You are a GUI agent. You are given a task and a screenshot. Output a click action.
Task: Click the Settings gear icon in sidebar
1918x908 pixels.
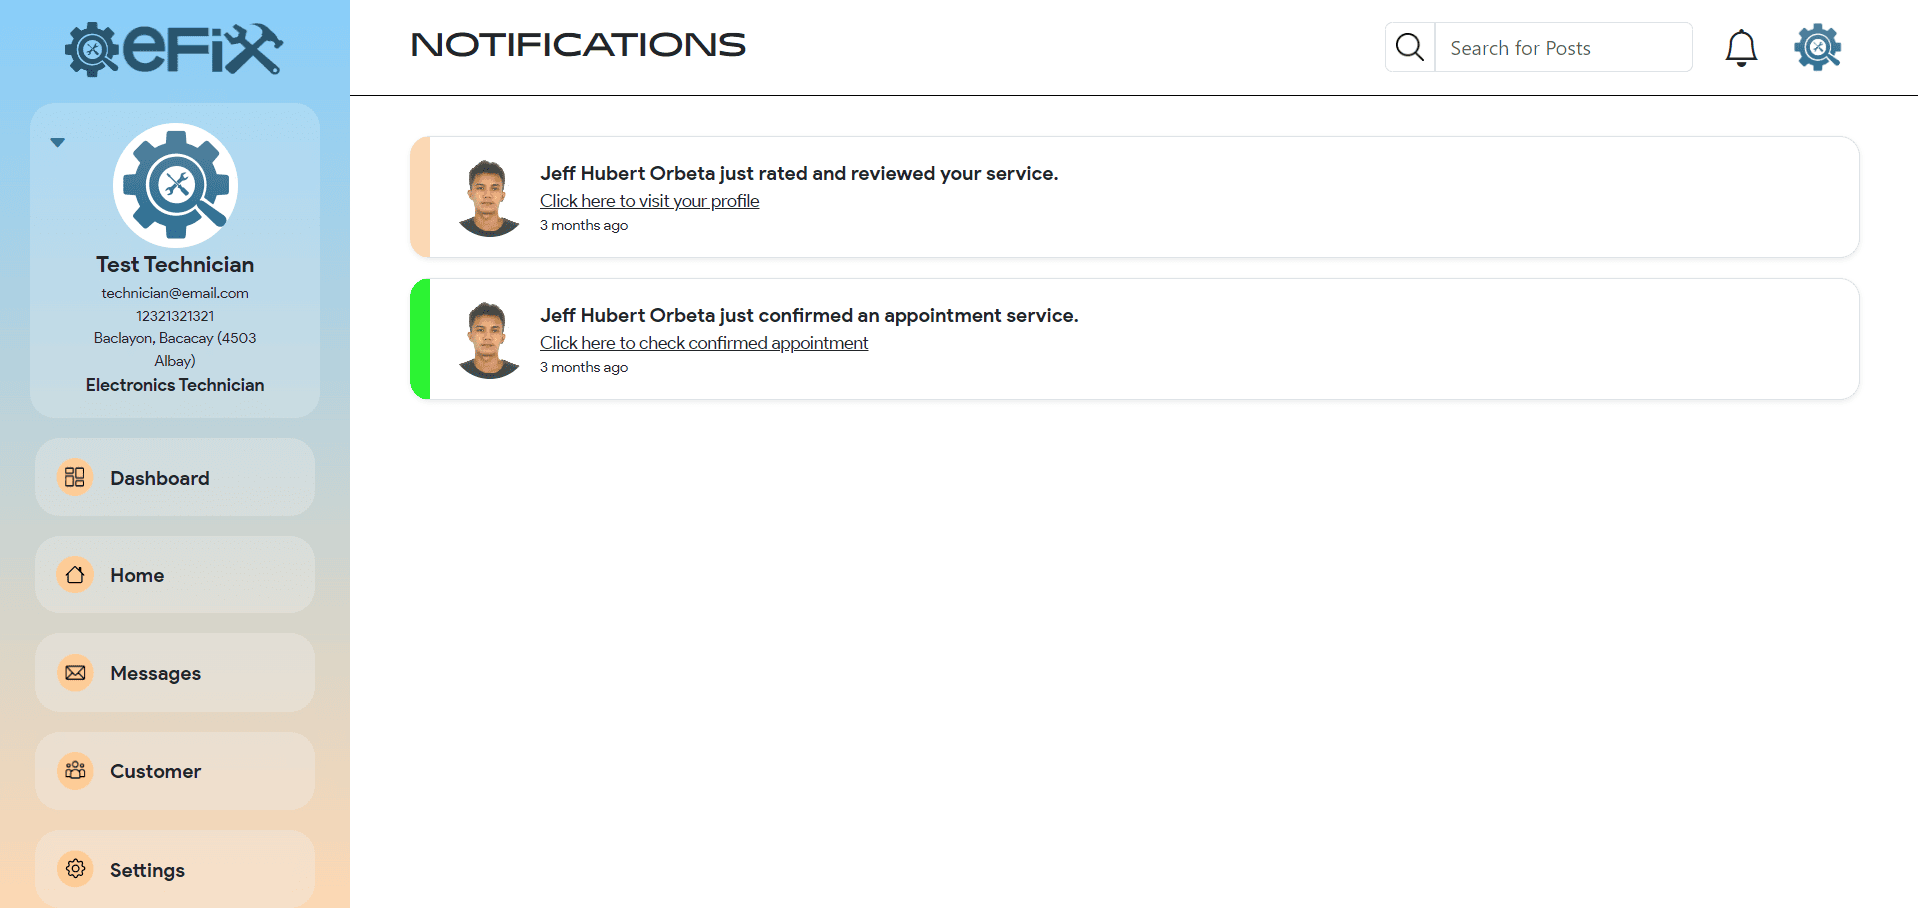click(75, 869)
